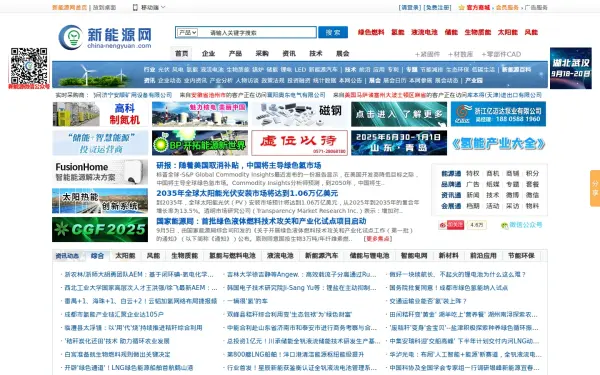This screenshot has height=375, width=600.
Task: Open the +材数库 link
Action: 460,54
